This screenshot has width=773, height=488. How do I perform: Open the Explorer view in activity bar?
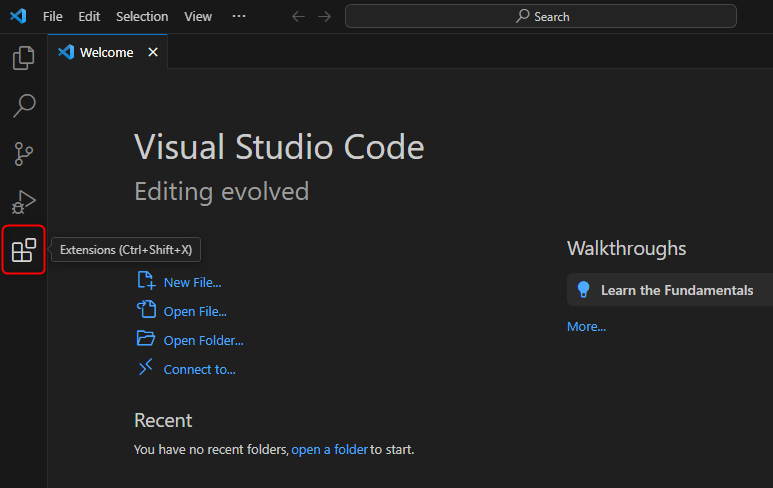tap(23, 58)
